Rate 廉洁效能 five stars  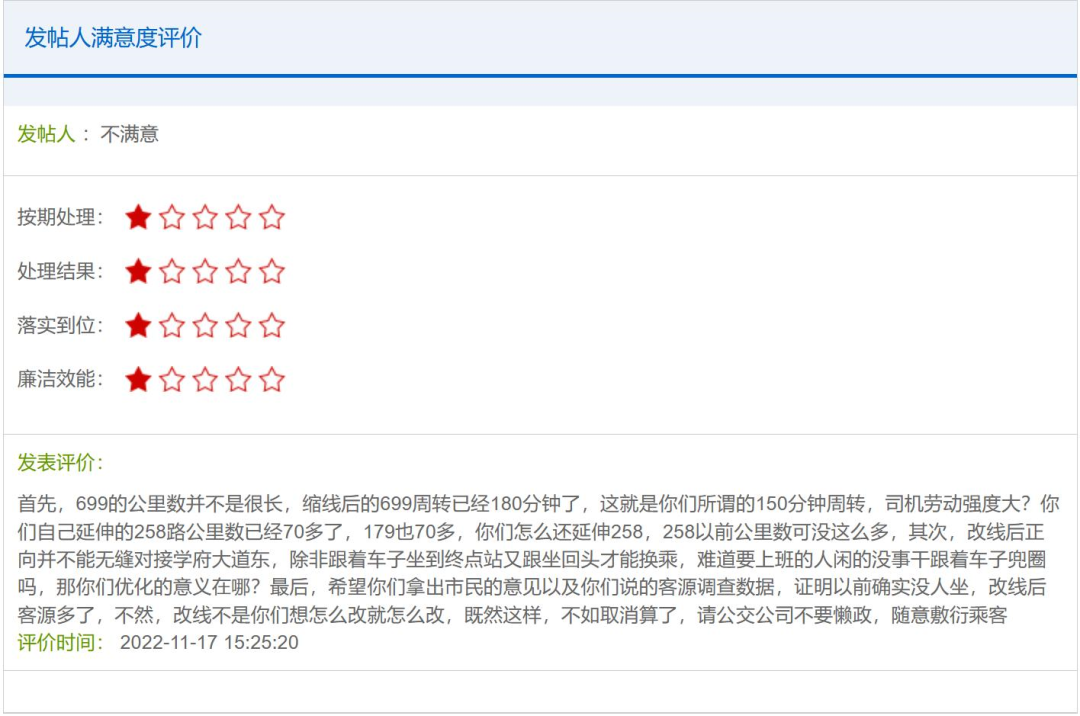[x=272, y=380]
